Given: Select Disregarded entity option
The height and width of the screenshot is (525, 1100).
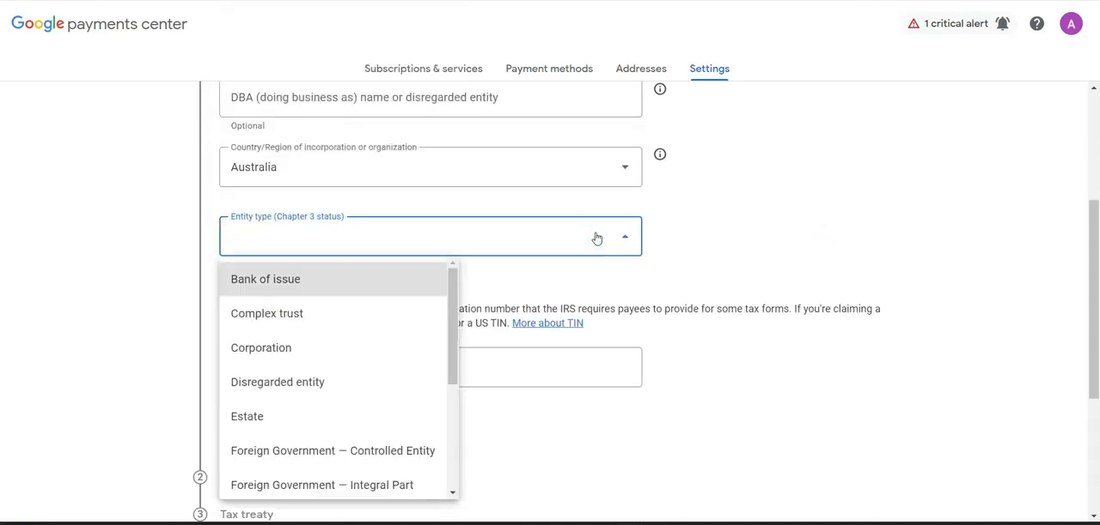Looking at the screenshot, I should [x=333, y=383].
